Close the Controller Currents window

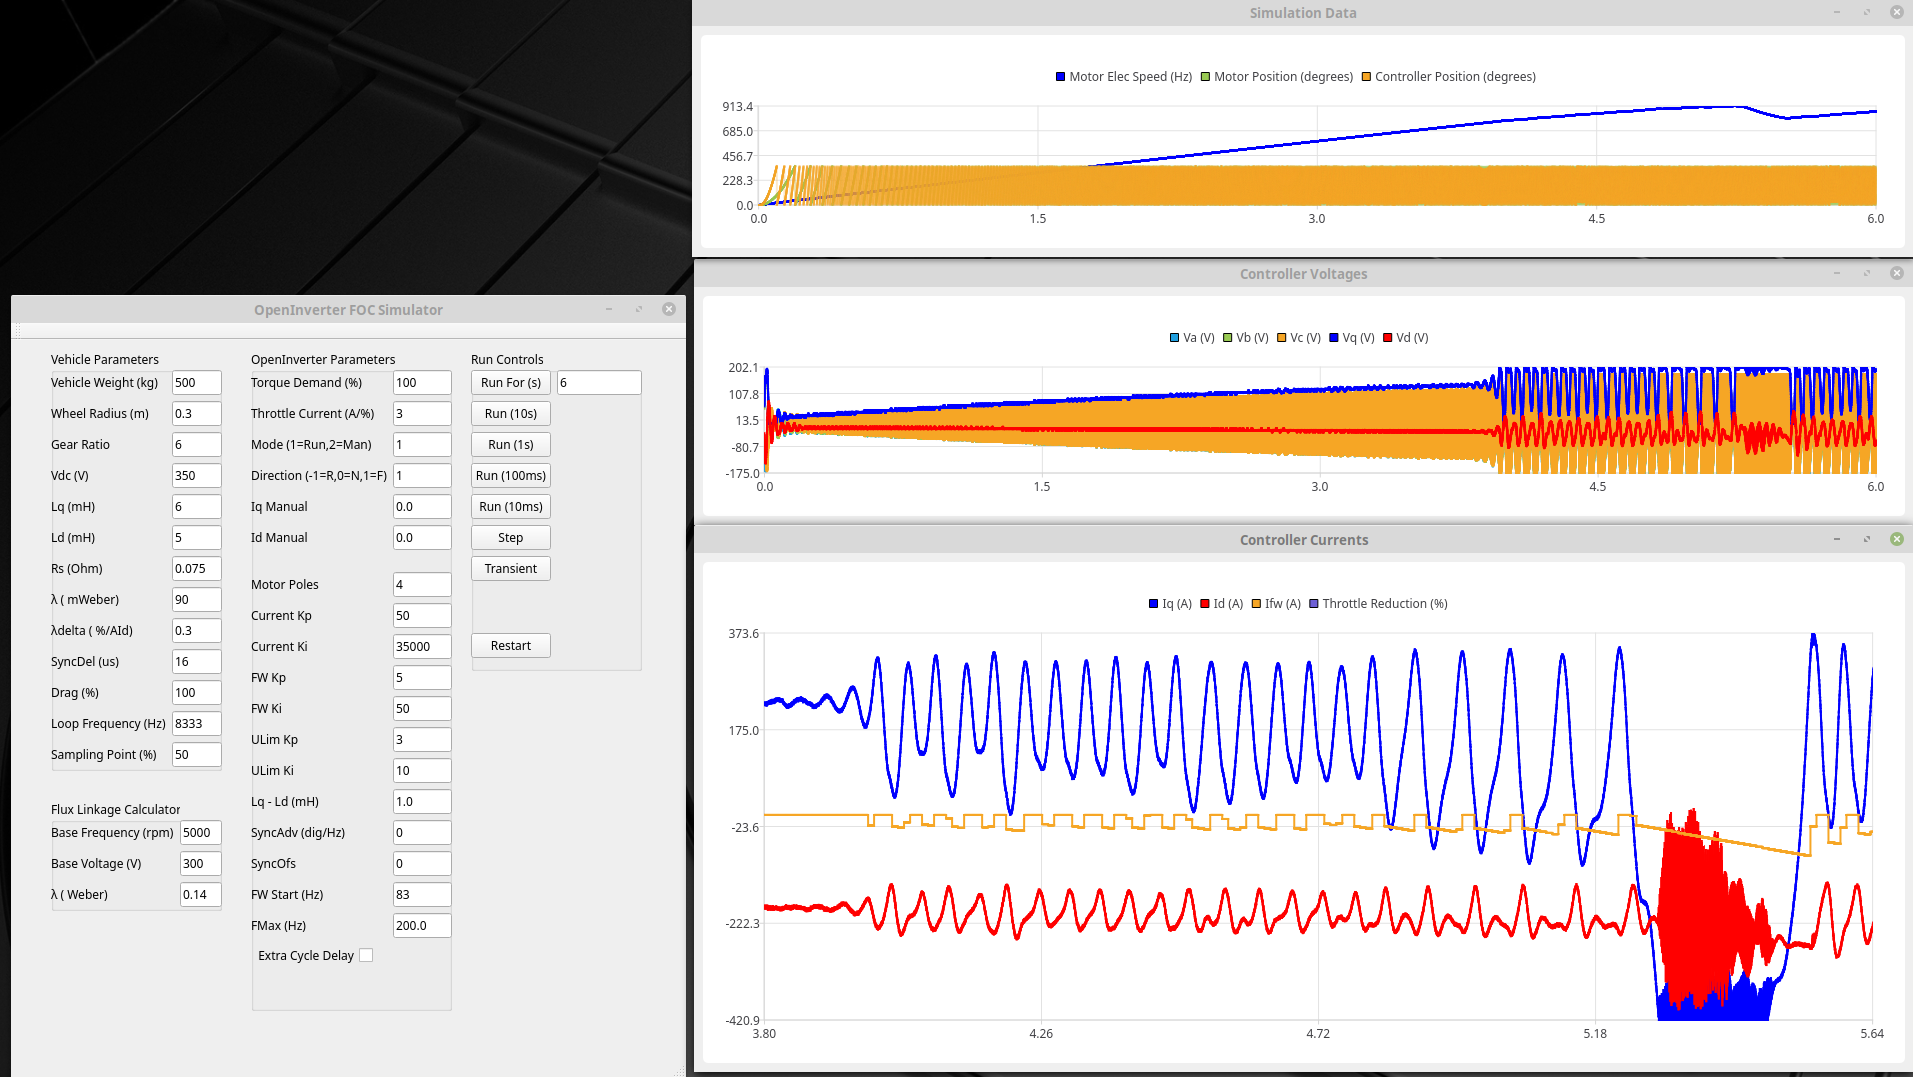pos(1896,539)
